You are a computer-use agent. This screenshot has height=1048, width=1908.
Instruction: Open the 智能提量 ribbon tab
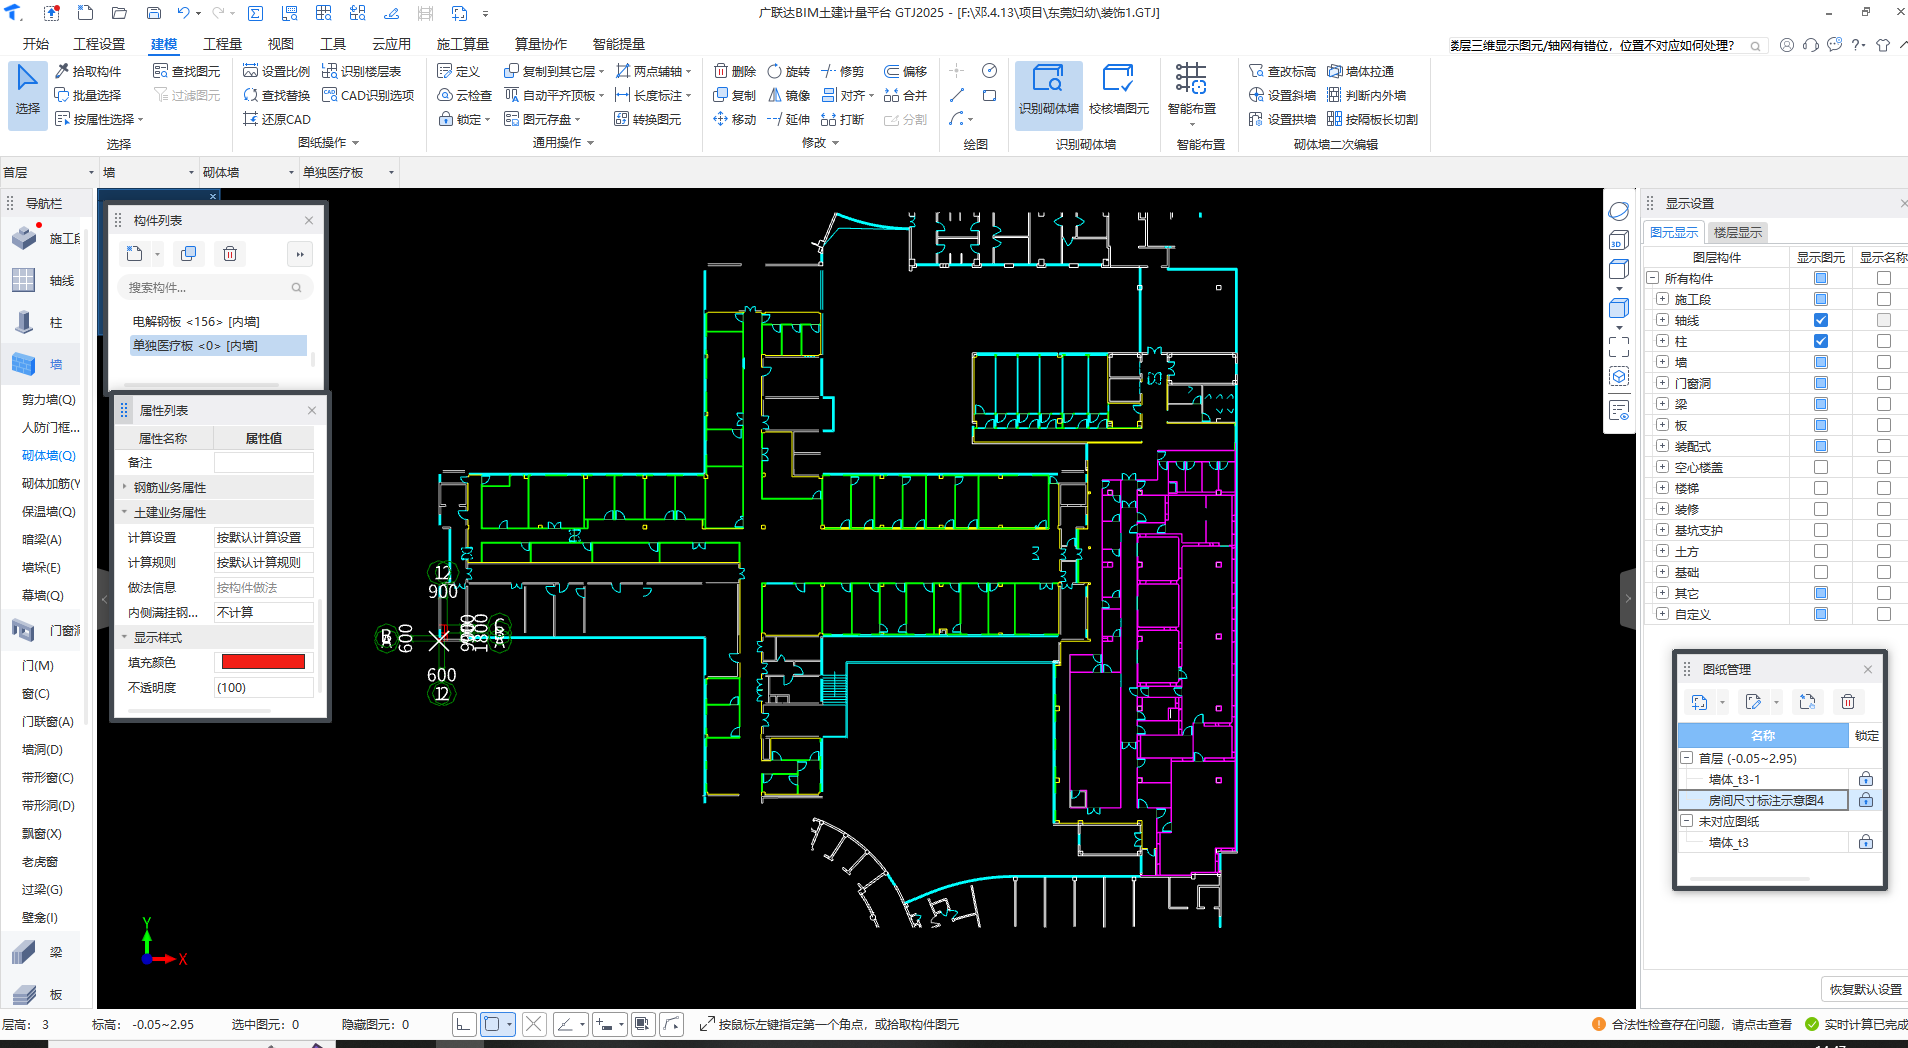pos(619,44)
